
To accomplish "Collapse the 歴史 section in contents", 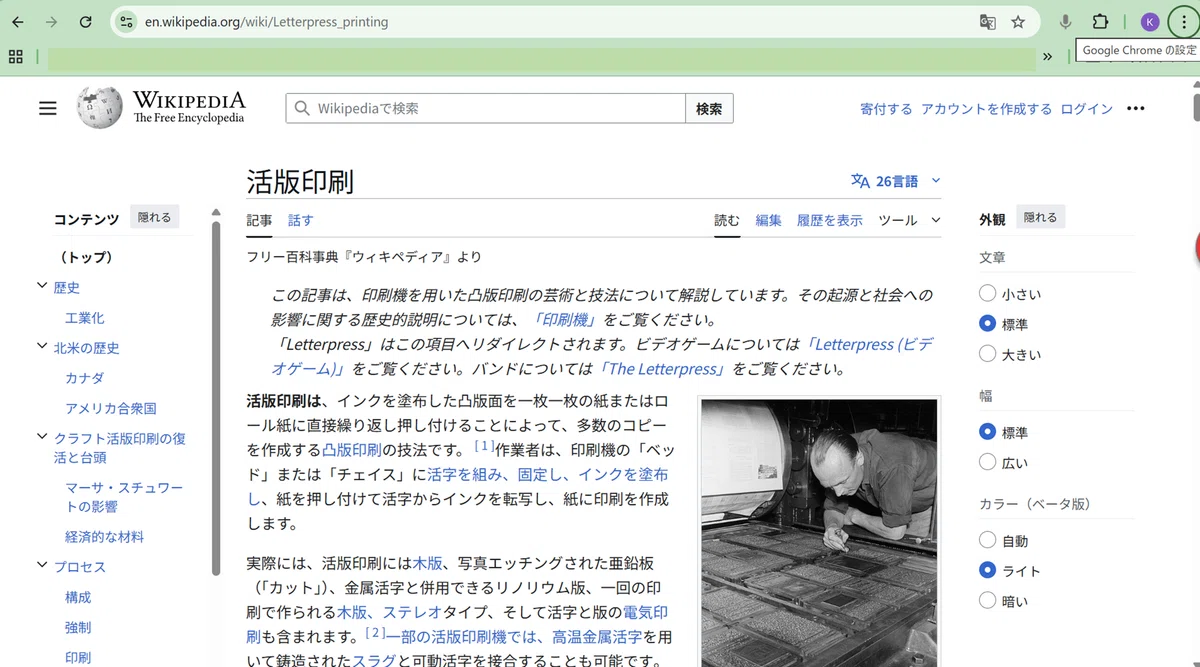I will 42,287.
